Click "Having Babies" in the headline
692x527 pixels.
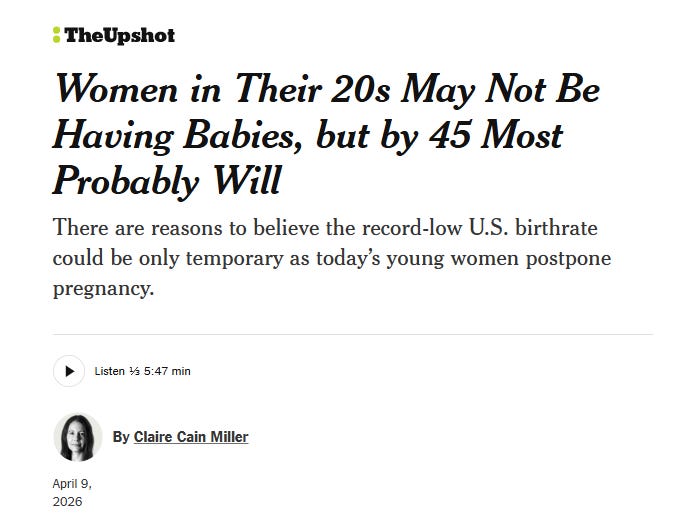click(174, 136)
